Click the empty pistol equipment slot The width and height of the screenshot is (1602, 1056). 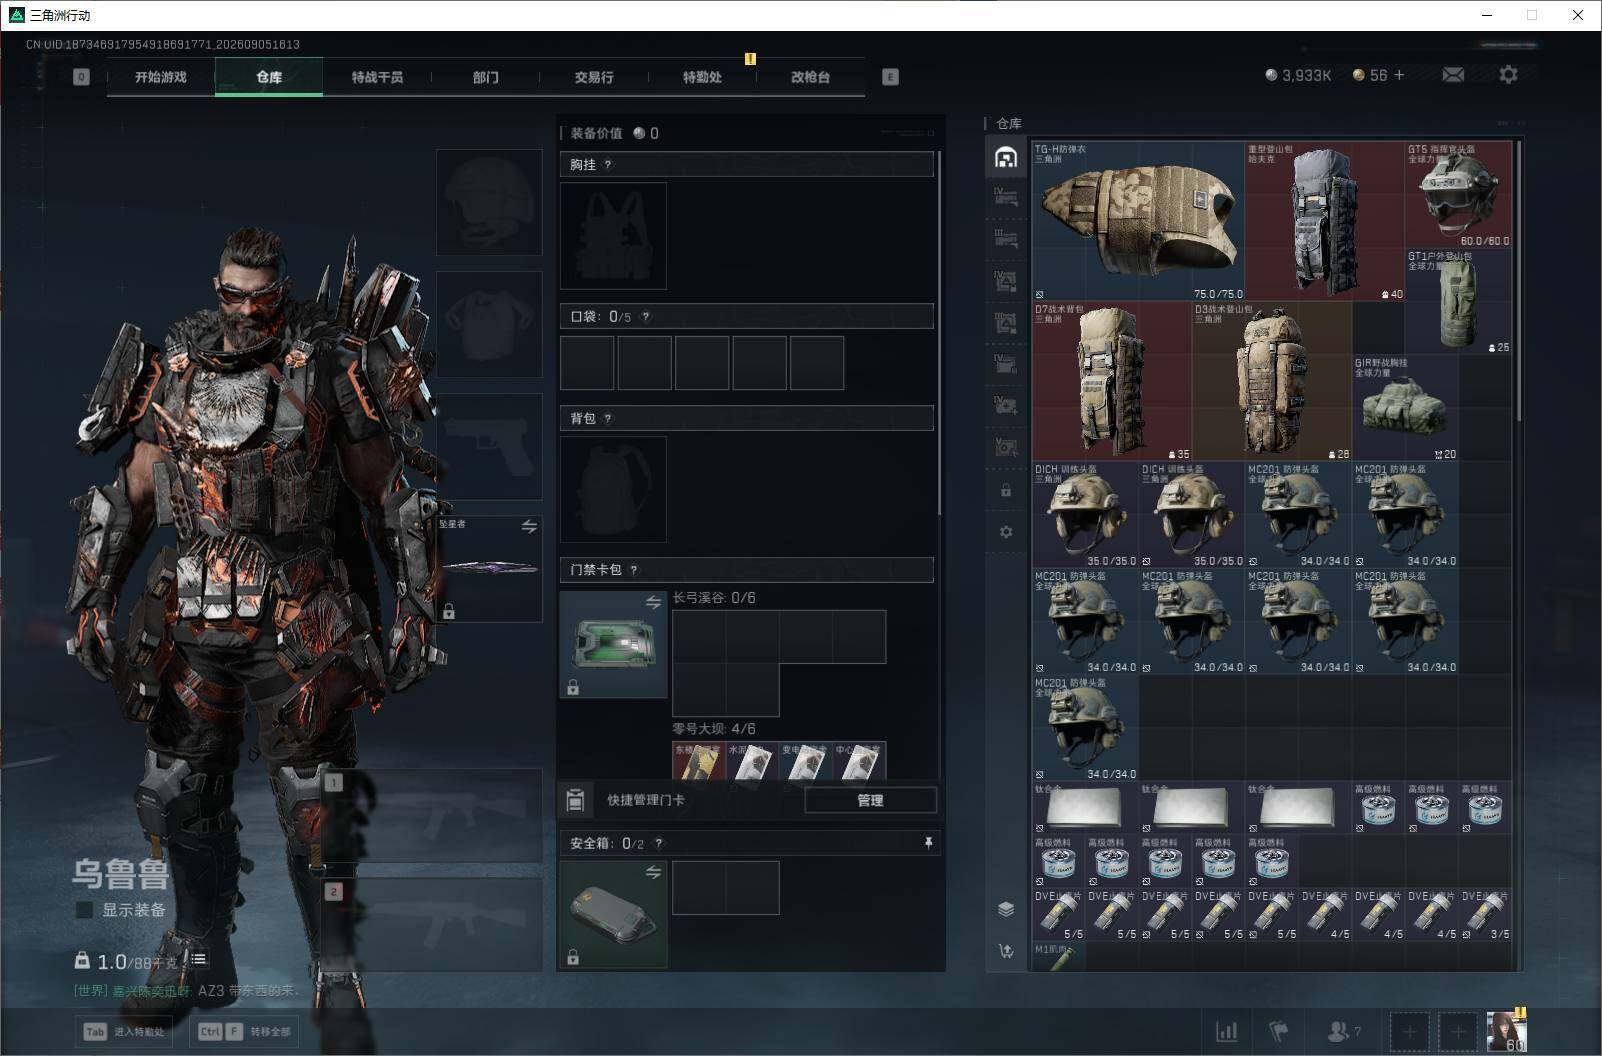tap(489, 446)
